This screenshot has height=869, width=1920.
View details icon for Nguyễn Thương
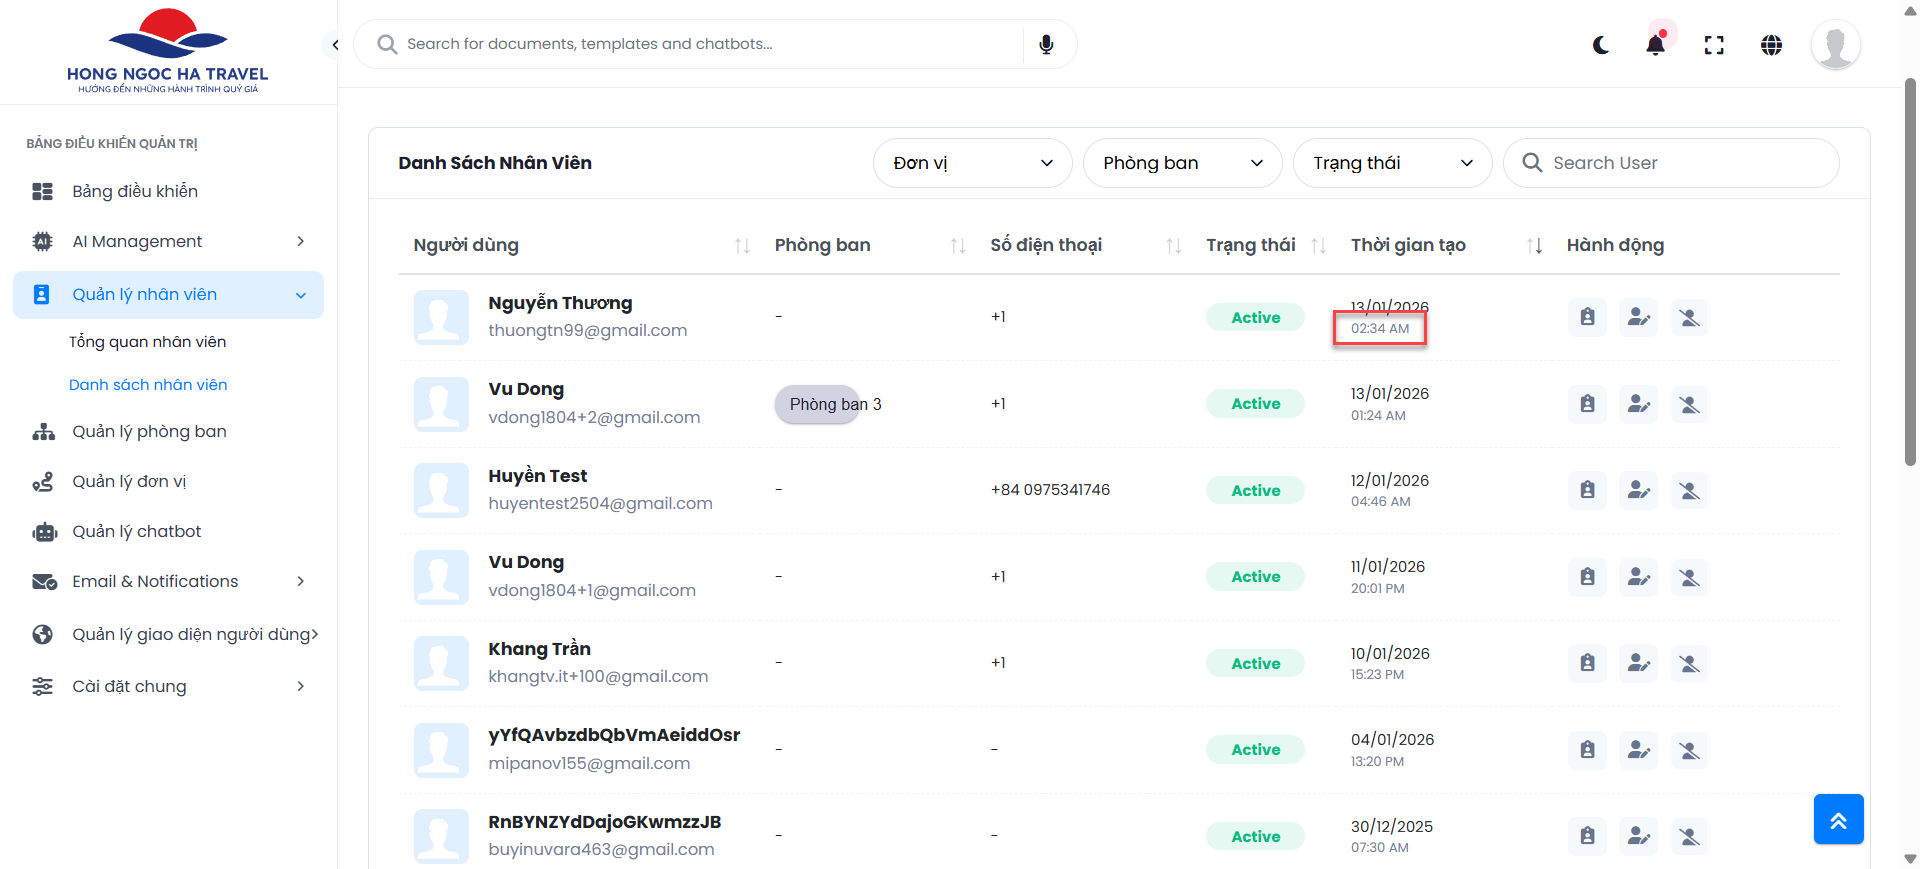[1587, 318]
